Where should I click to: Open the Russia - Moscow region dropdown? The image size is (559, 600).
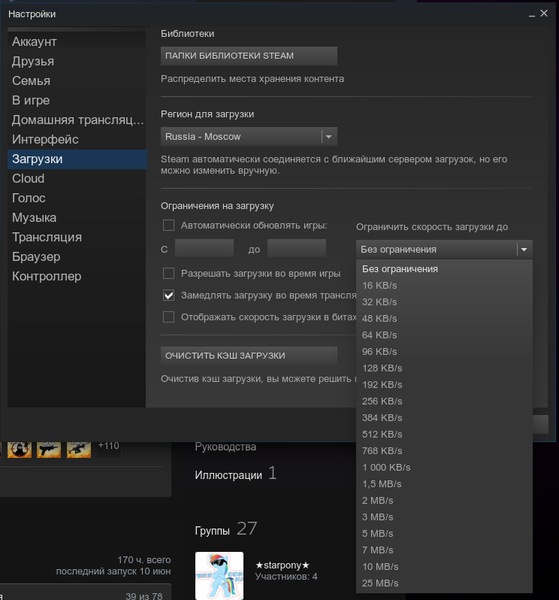[x=249, y=137]
